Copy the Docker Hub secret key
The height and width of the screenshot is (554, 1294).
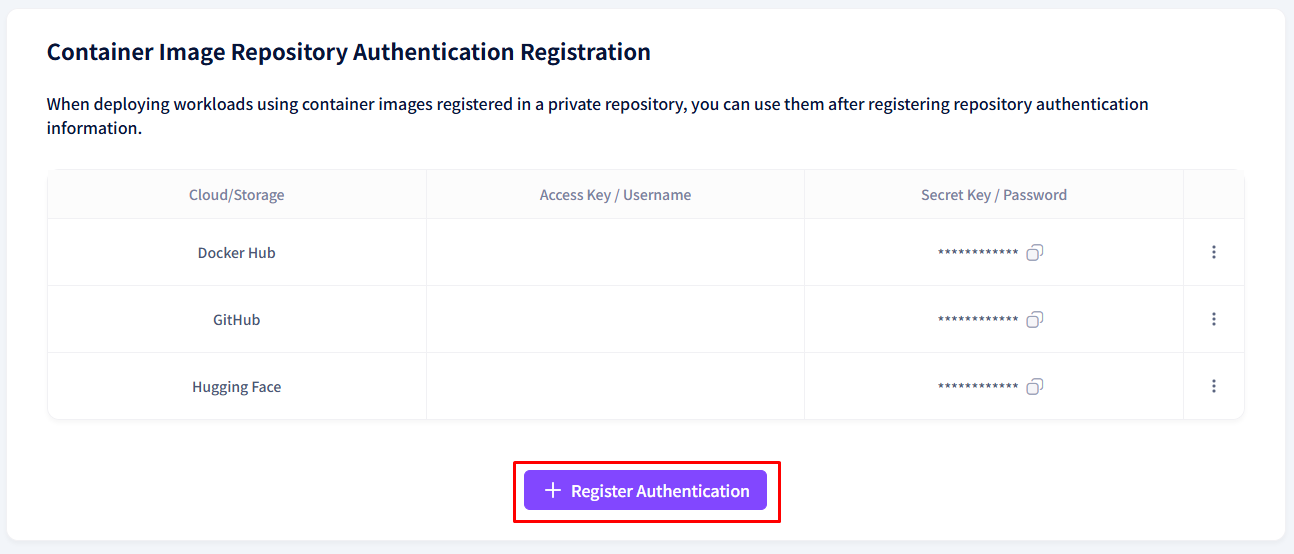pos(1035,253)
